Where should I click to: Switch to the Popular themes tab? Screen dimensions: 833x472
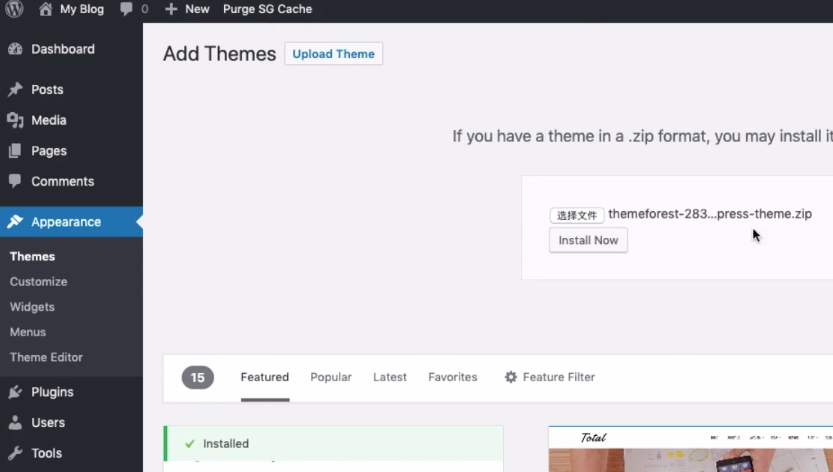click(330, 377)
